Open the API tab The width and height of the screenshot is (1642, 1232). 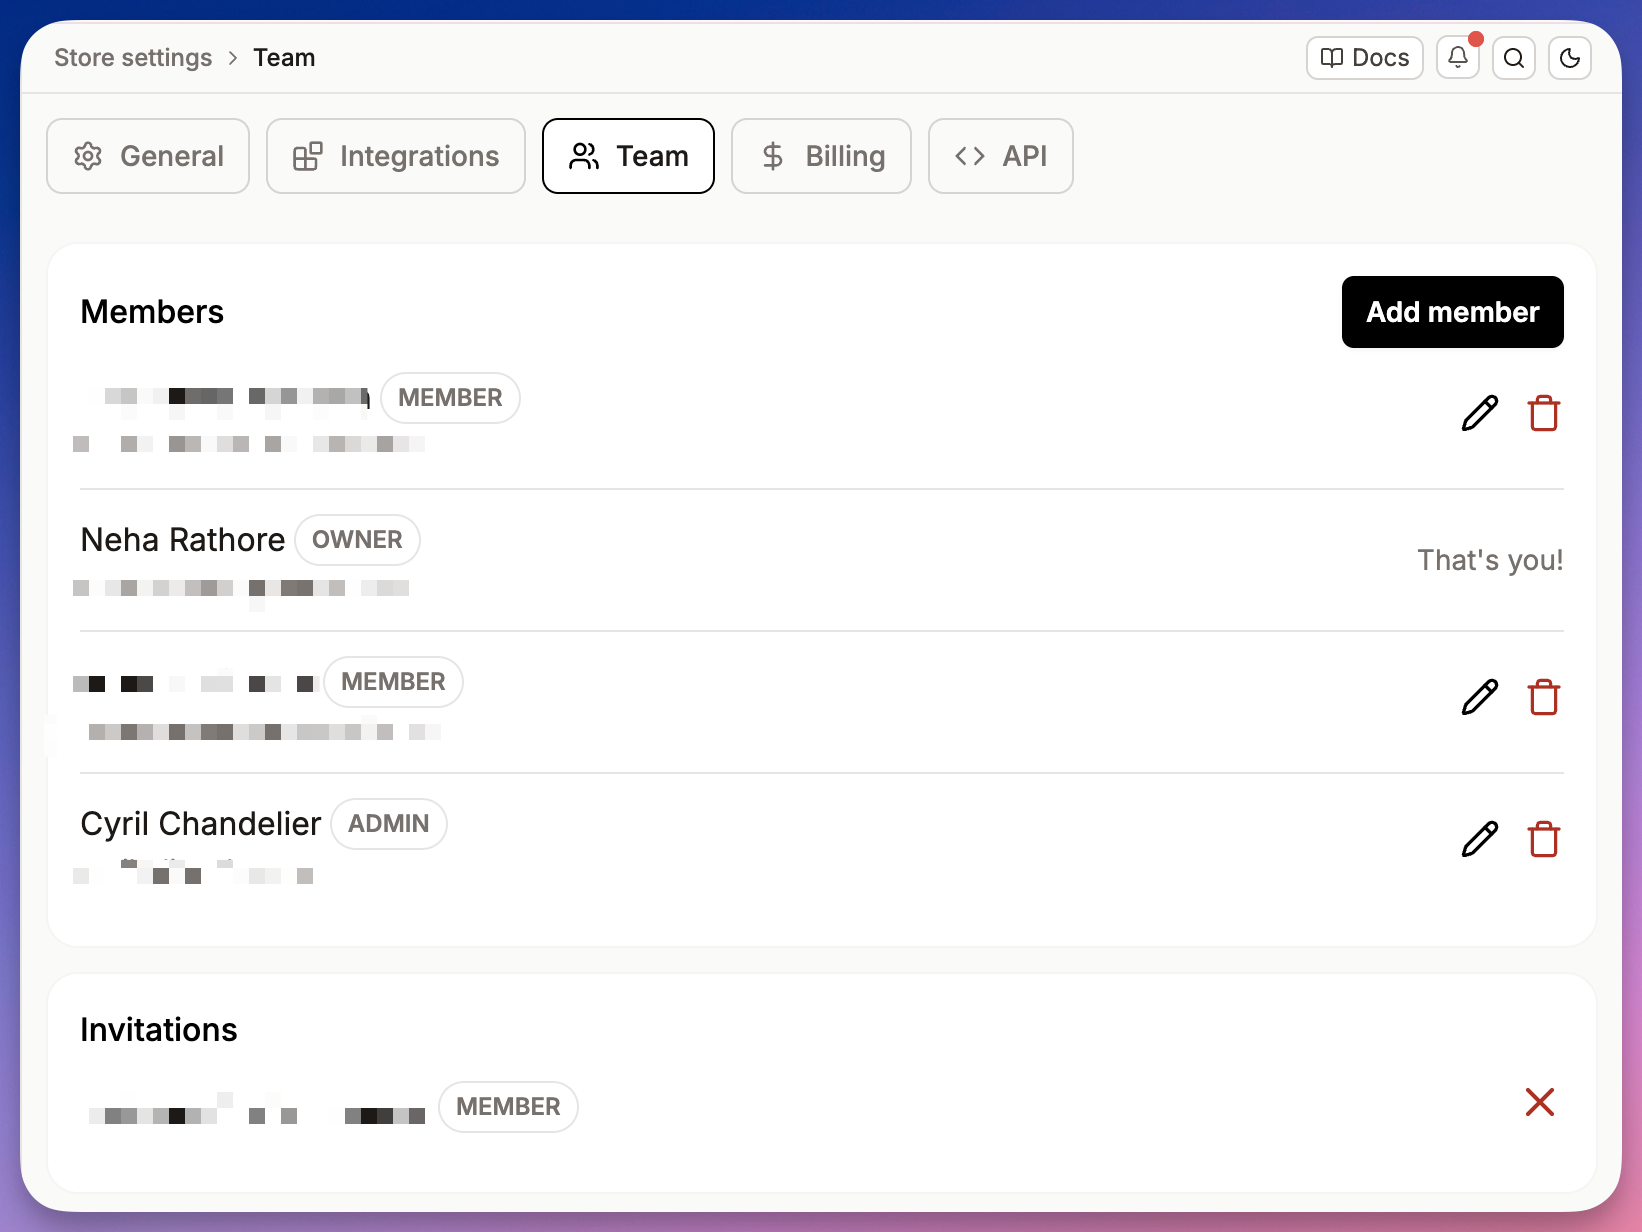click(x=1001, y=156)
